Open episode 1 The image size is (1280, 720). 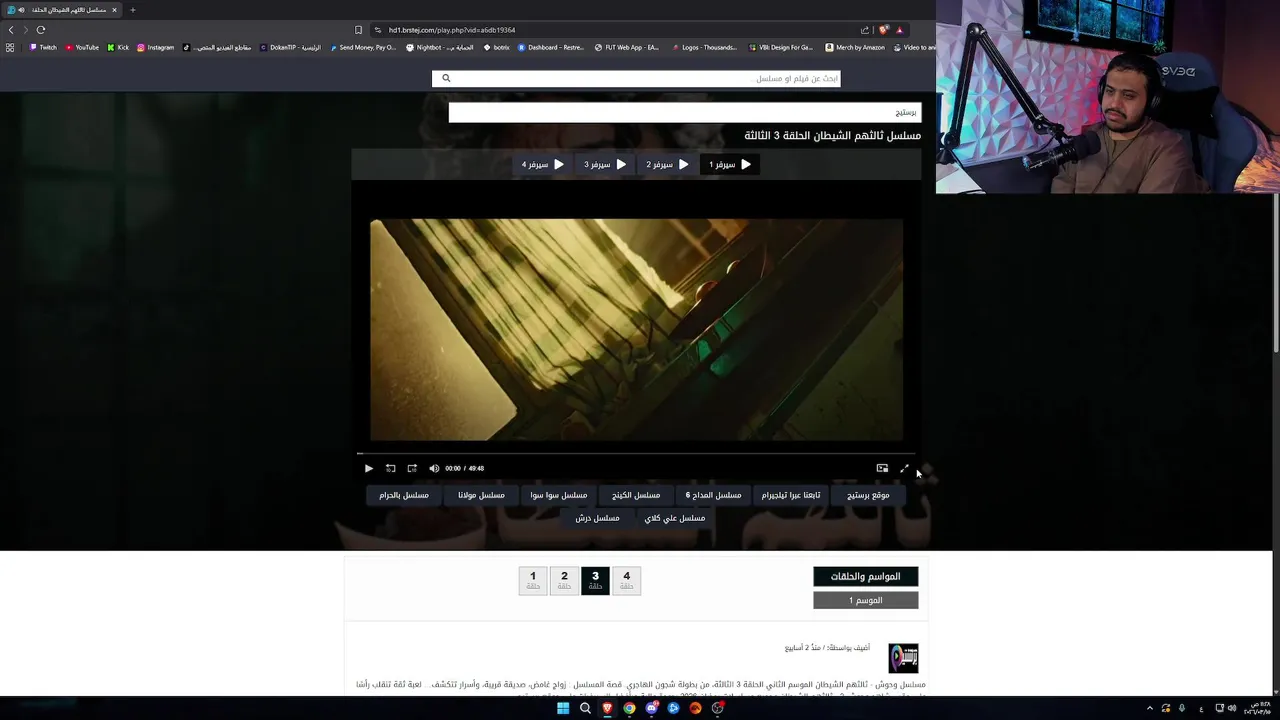533,580
